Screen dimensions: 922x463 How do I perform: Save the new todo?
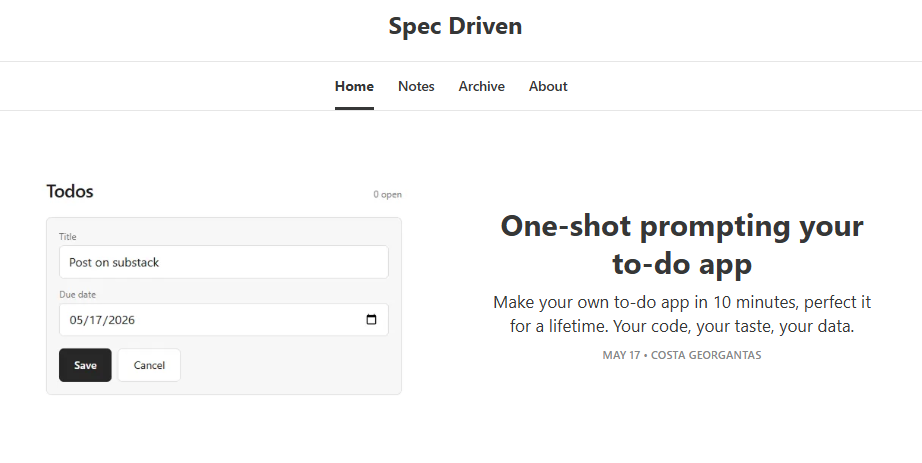(x=85, y=365)
